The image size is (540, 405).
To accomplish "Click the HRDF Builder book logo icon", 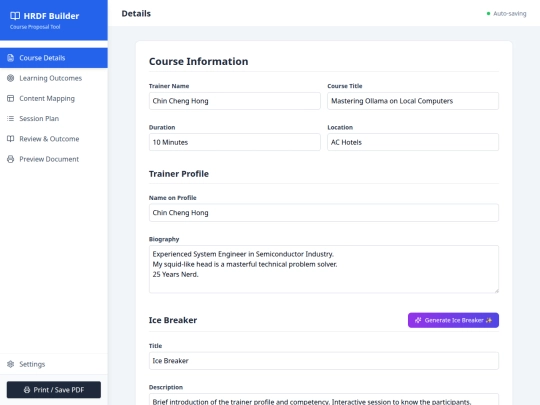I will (15, 16).
